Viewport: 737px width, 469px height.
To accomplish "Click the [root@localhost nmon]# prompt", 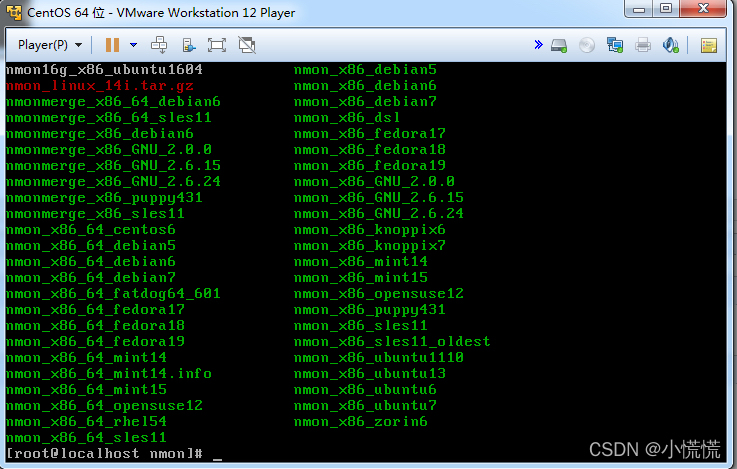I will coord(104,453).
